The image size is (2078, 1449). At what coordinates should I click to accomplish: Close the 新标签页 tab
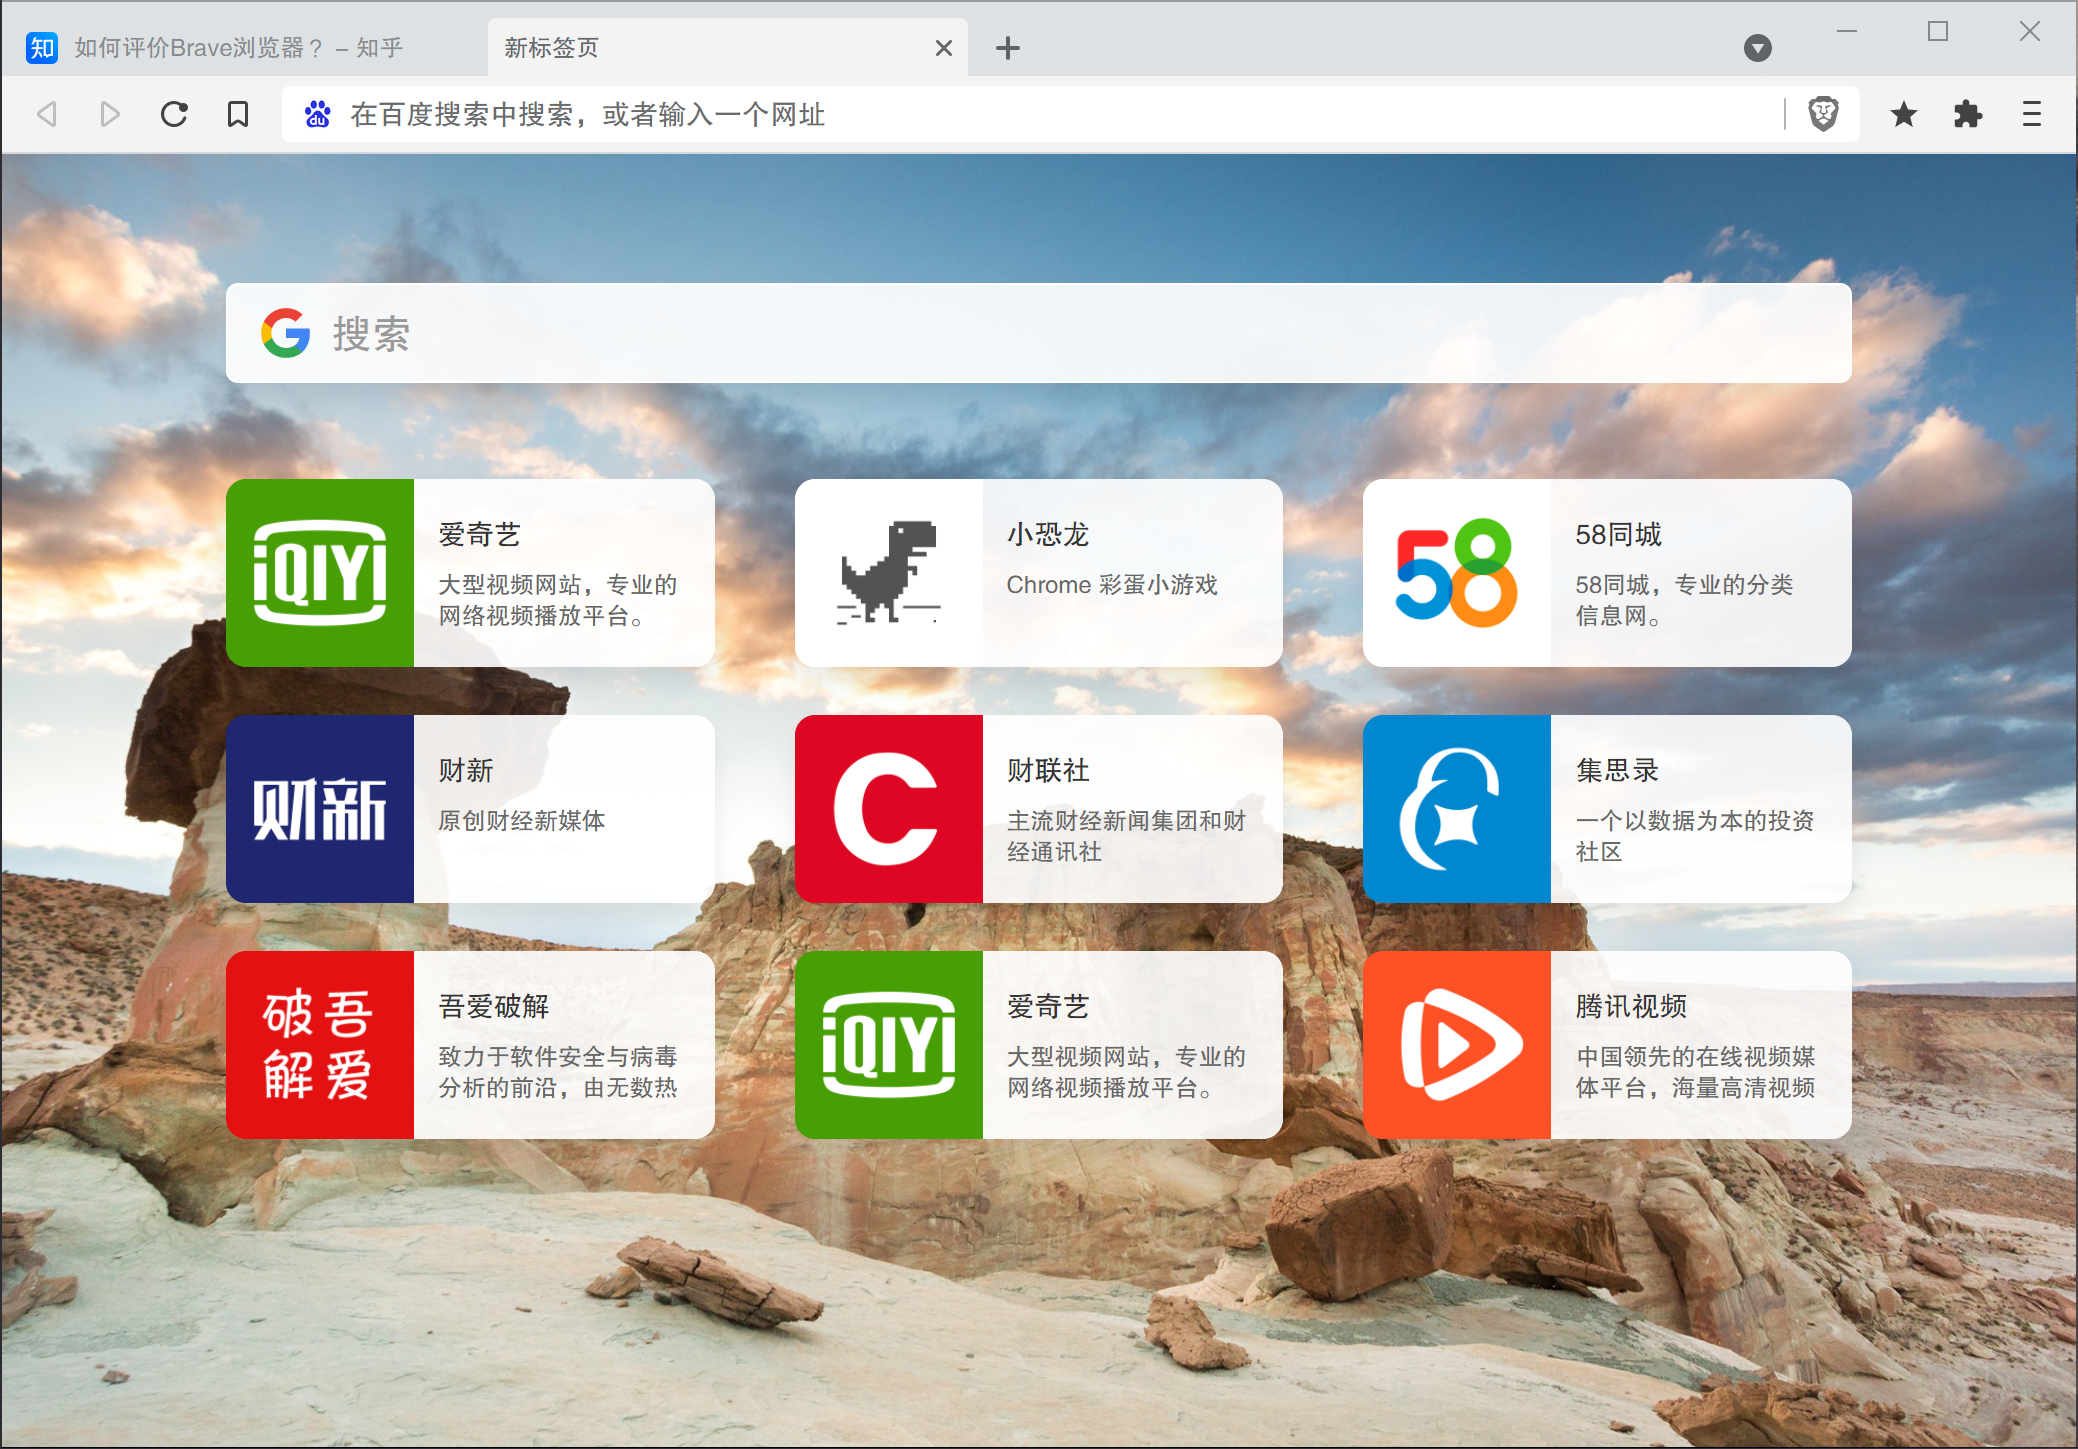coord(943,47)
